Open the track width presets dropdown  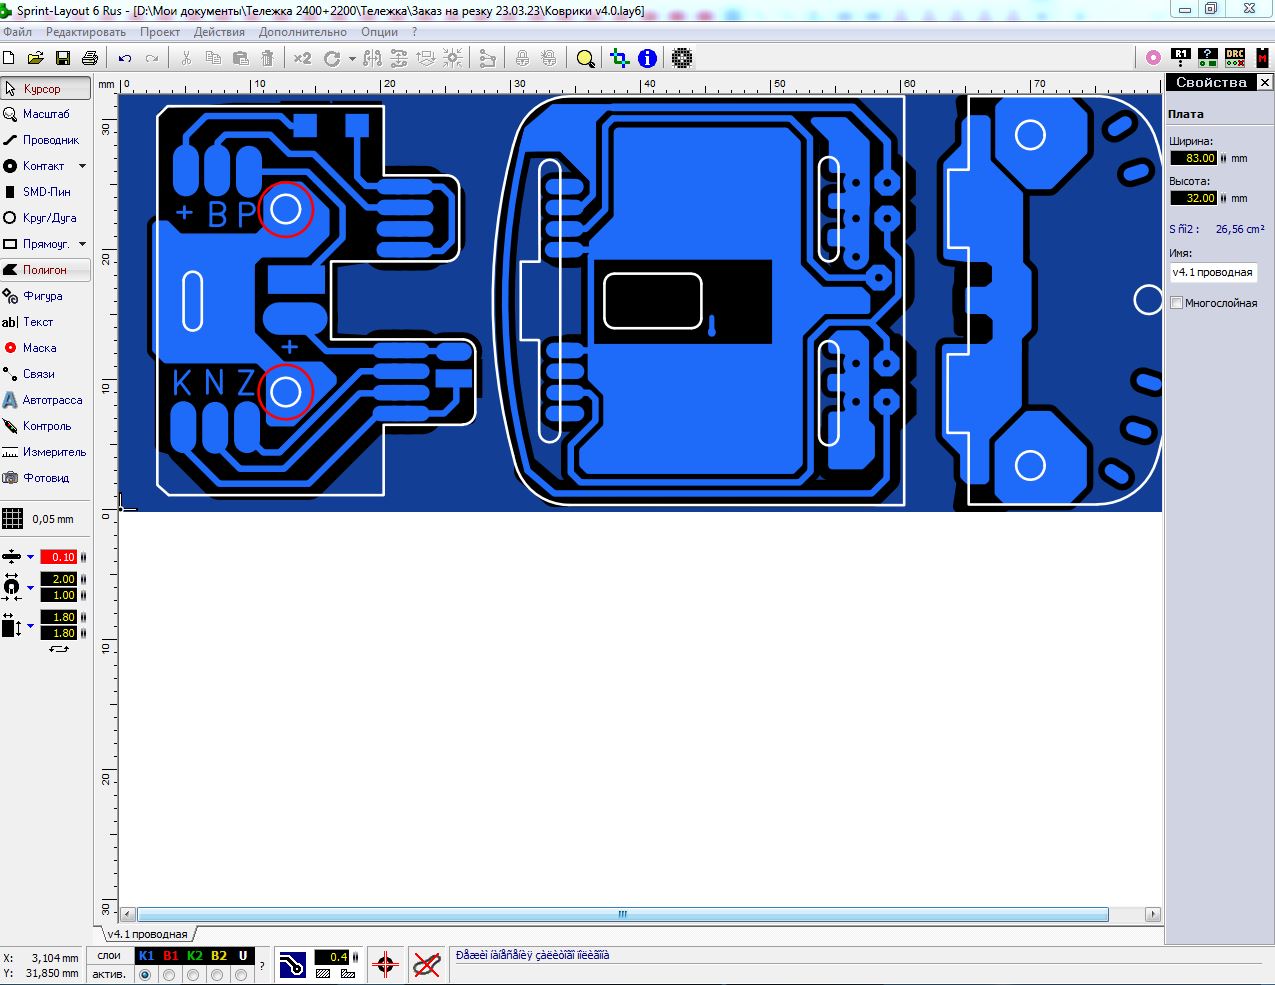[30, 557]
